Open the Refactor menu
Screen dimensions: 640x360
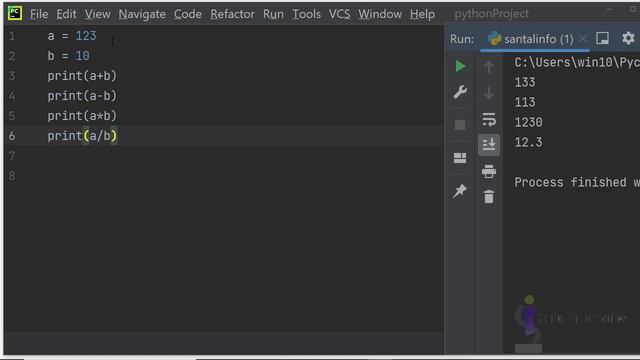tap(232, 14)
